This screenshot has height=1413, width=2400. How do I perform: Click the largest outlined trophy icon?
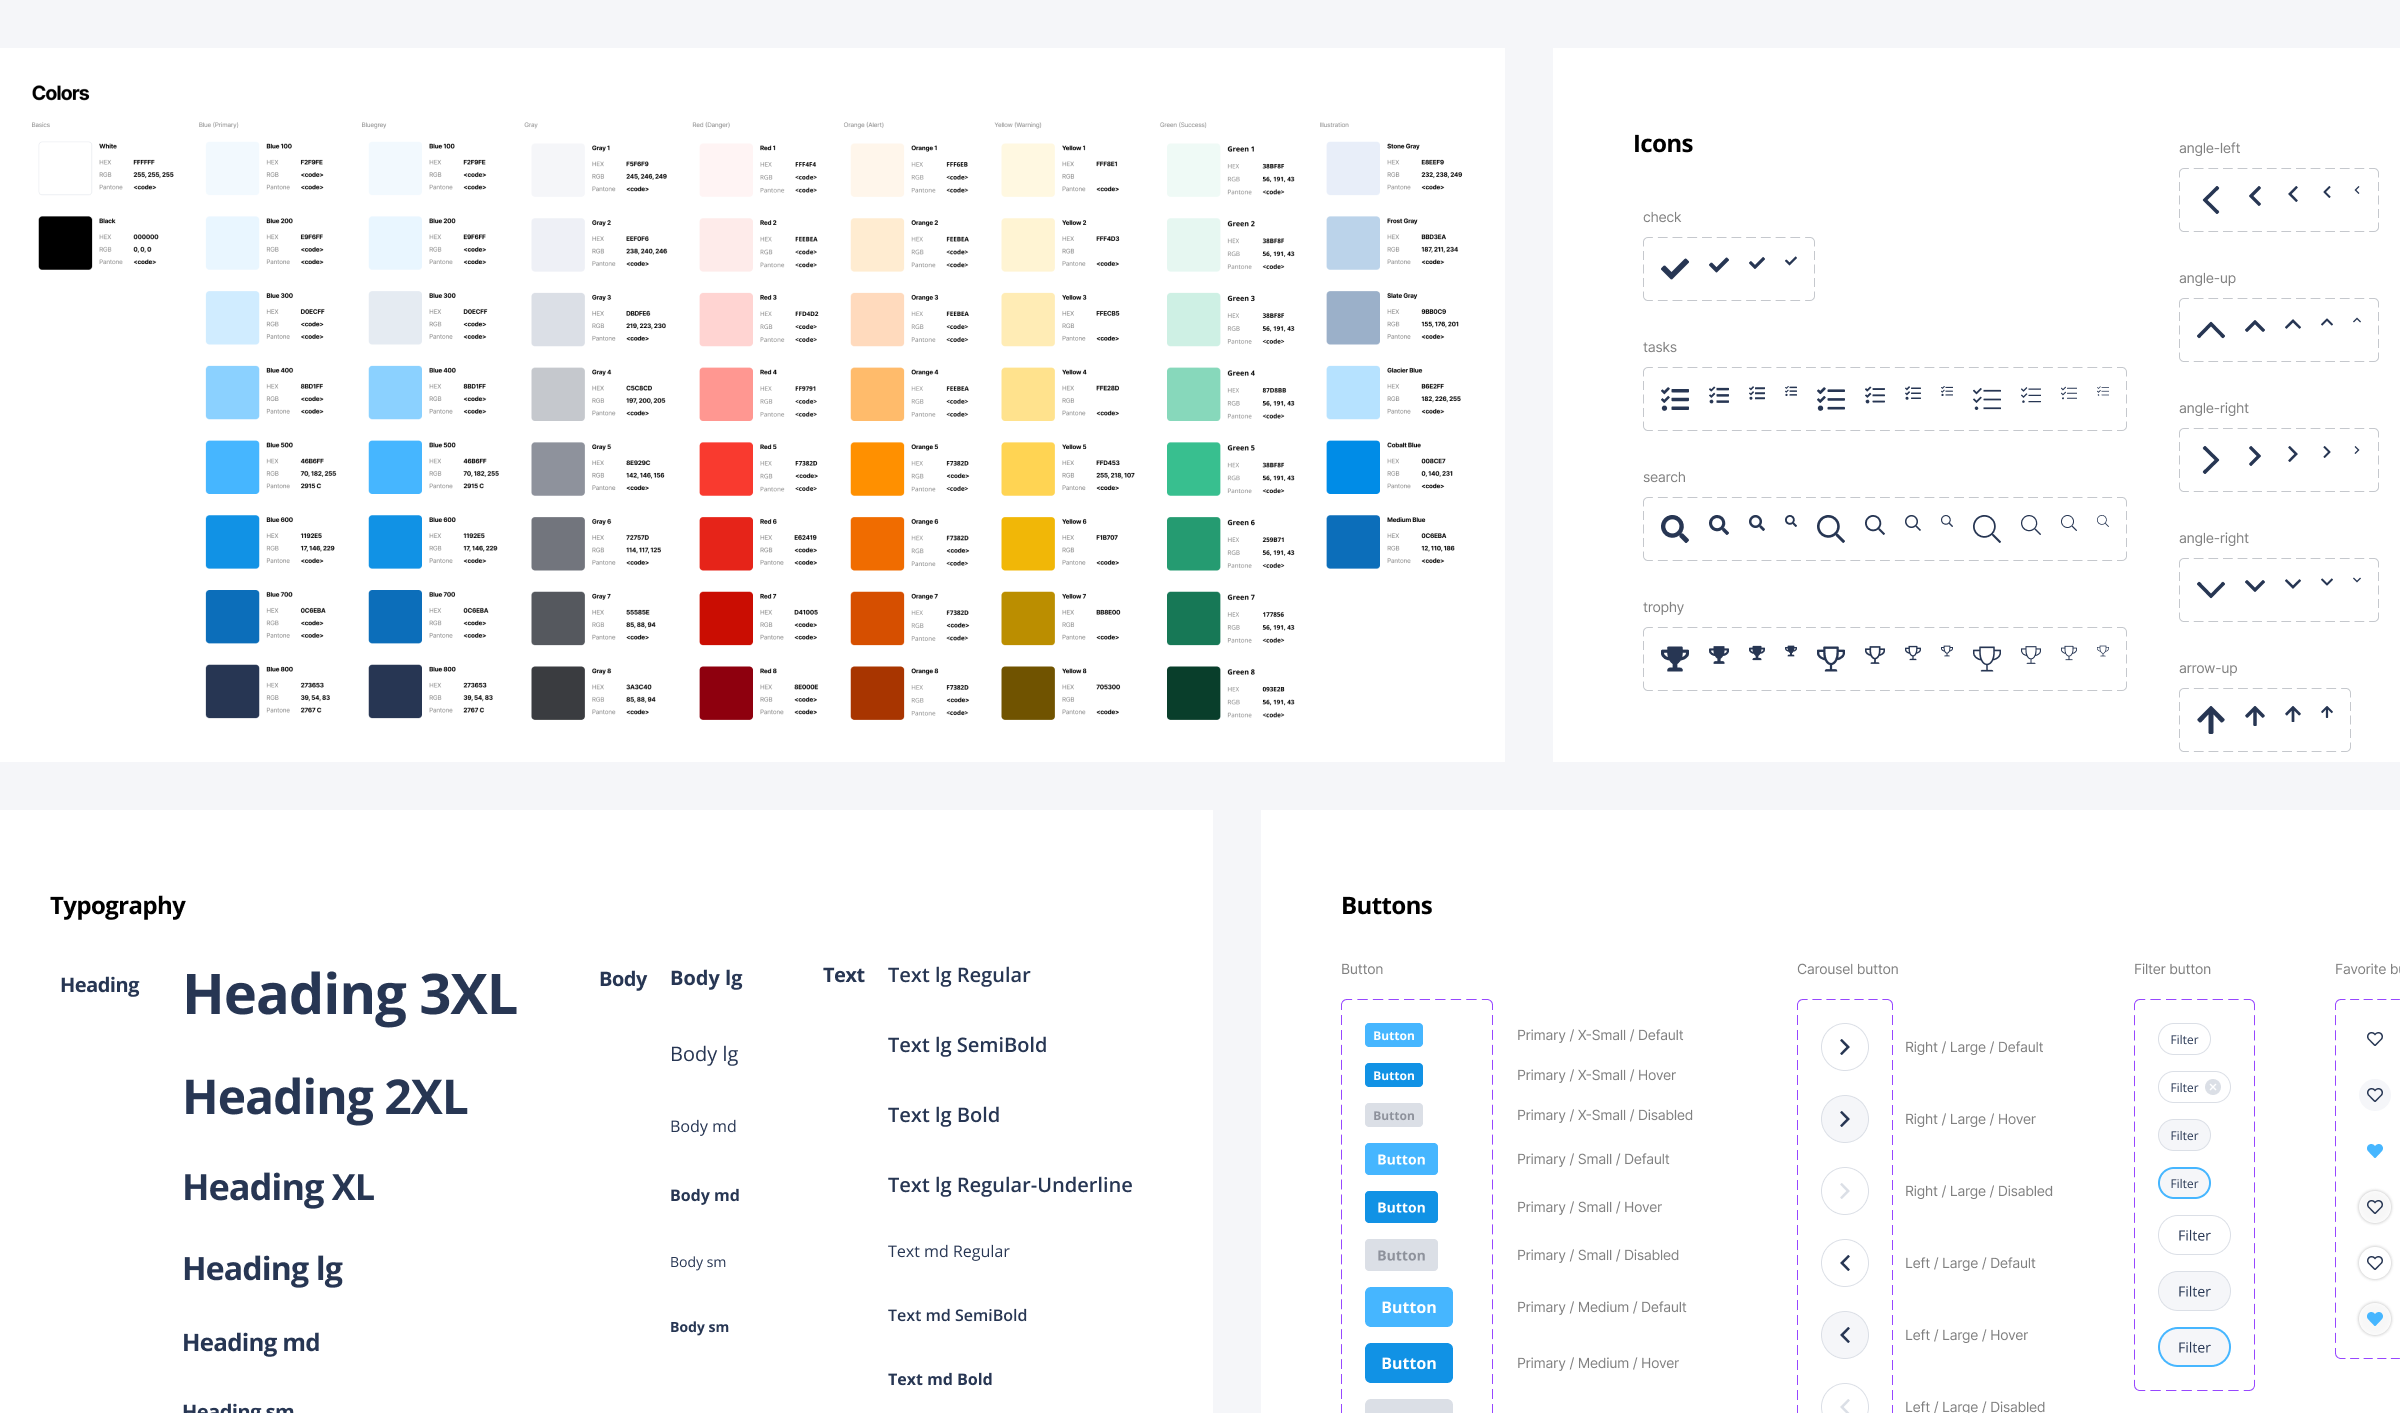click(1830, 658)
